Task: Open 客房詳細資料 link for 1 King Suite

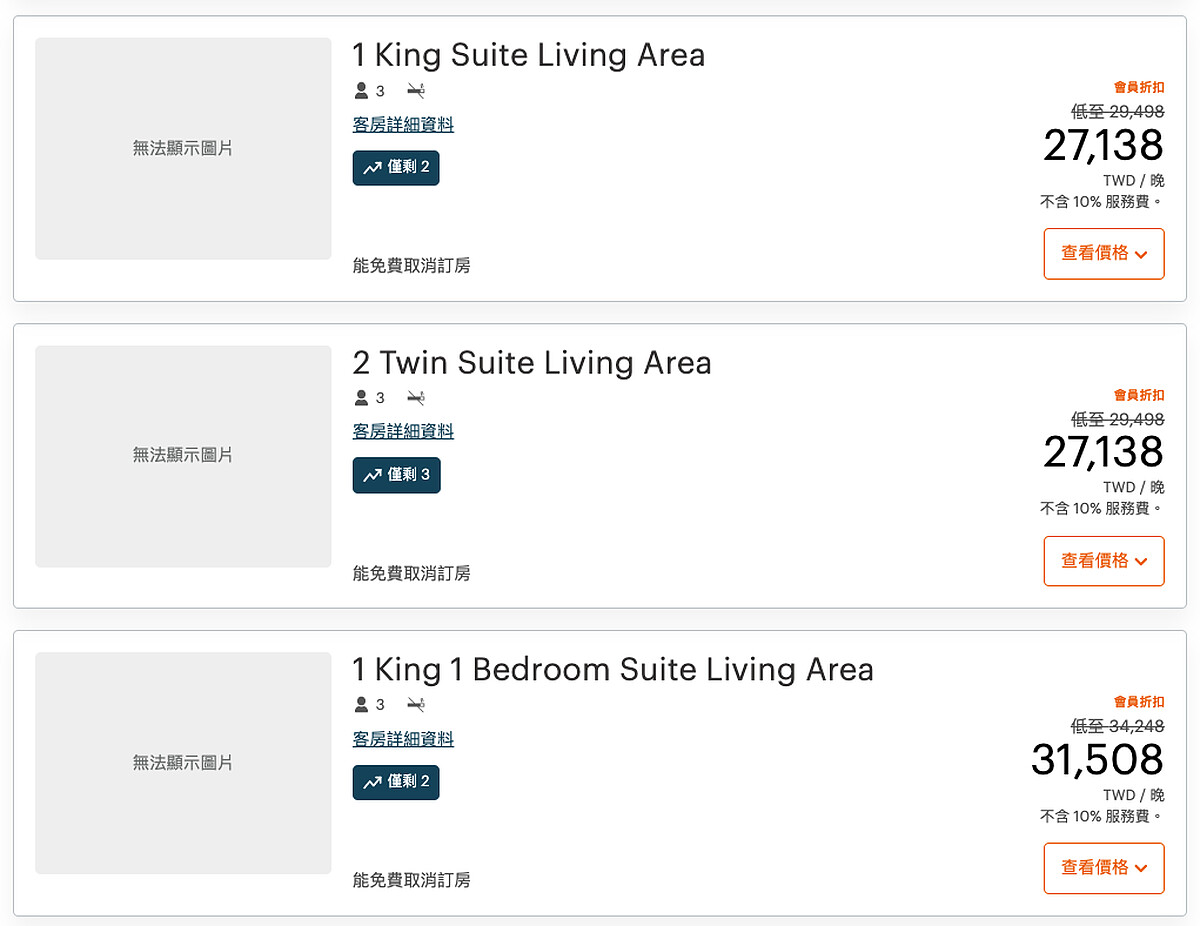Action: pyautogui.click(x=403, y=125)
